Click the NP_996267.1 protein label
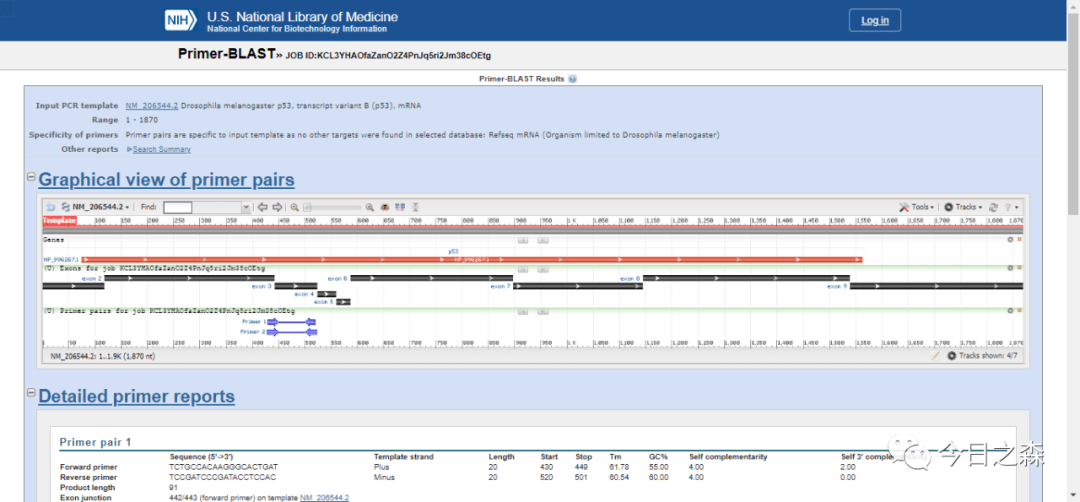Screen dimensions: 1080x502 click(x=61, y=259)
